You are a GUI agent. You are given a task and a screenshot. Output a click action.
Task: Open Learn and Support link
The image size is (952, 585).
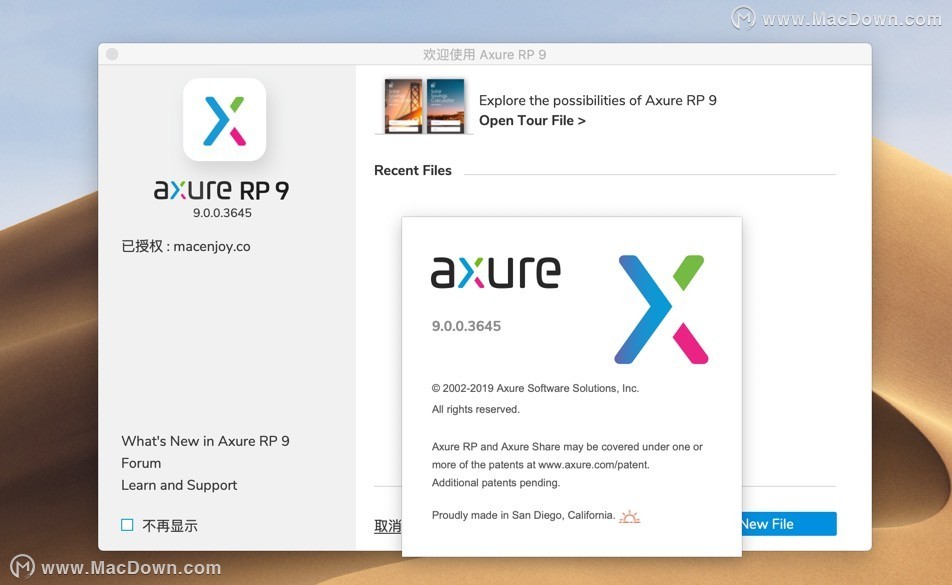pos(179,485)
